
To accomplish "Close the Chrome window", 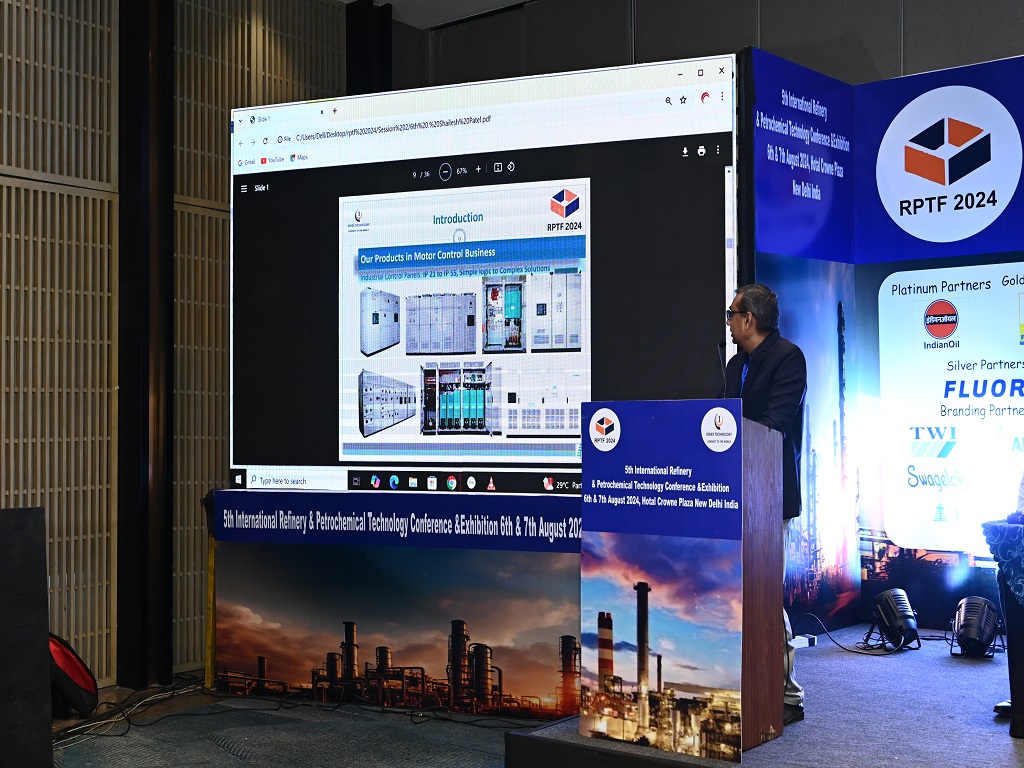I will [x=722, y=71].
